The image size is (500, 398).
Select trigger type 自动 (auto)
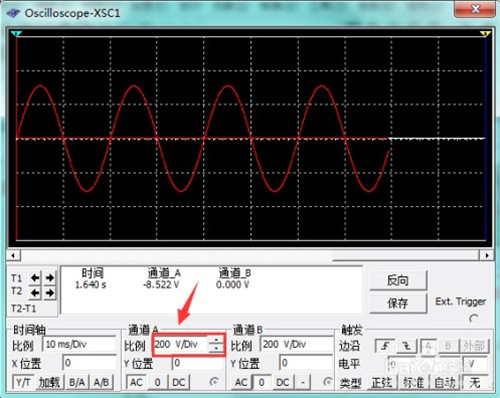[x=445, y=383]
